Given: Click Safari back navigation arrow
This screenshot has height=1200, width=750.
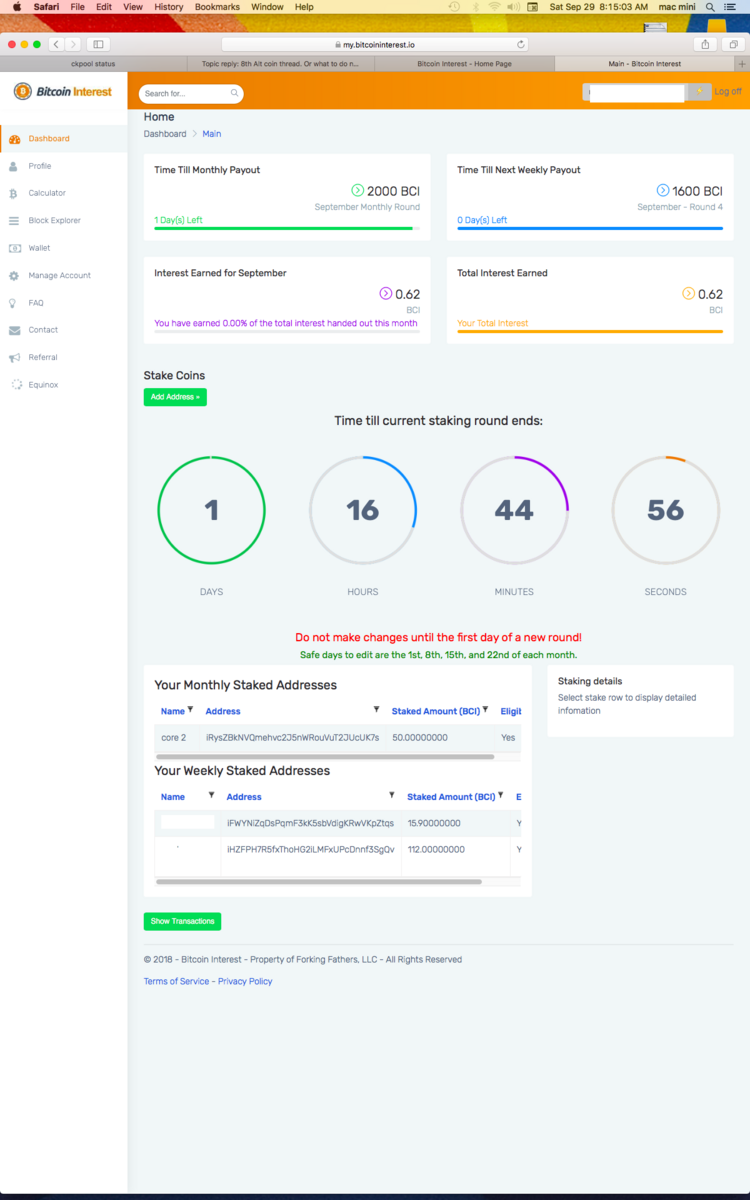Looking at the screenshot, I should [x=55, y=44].
